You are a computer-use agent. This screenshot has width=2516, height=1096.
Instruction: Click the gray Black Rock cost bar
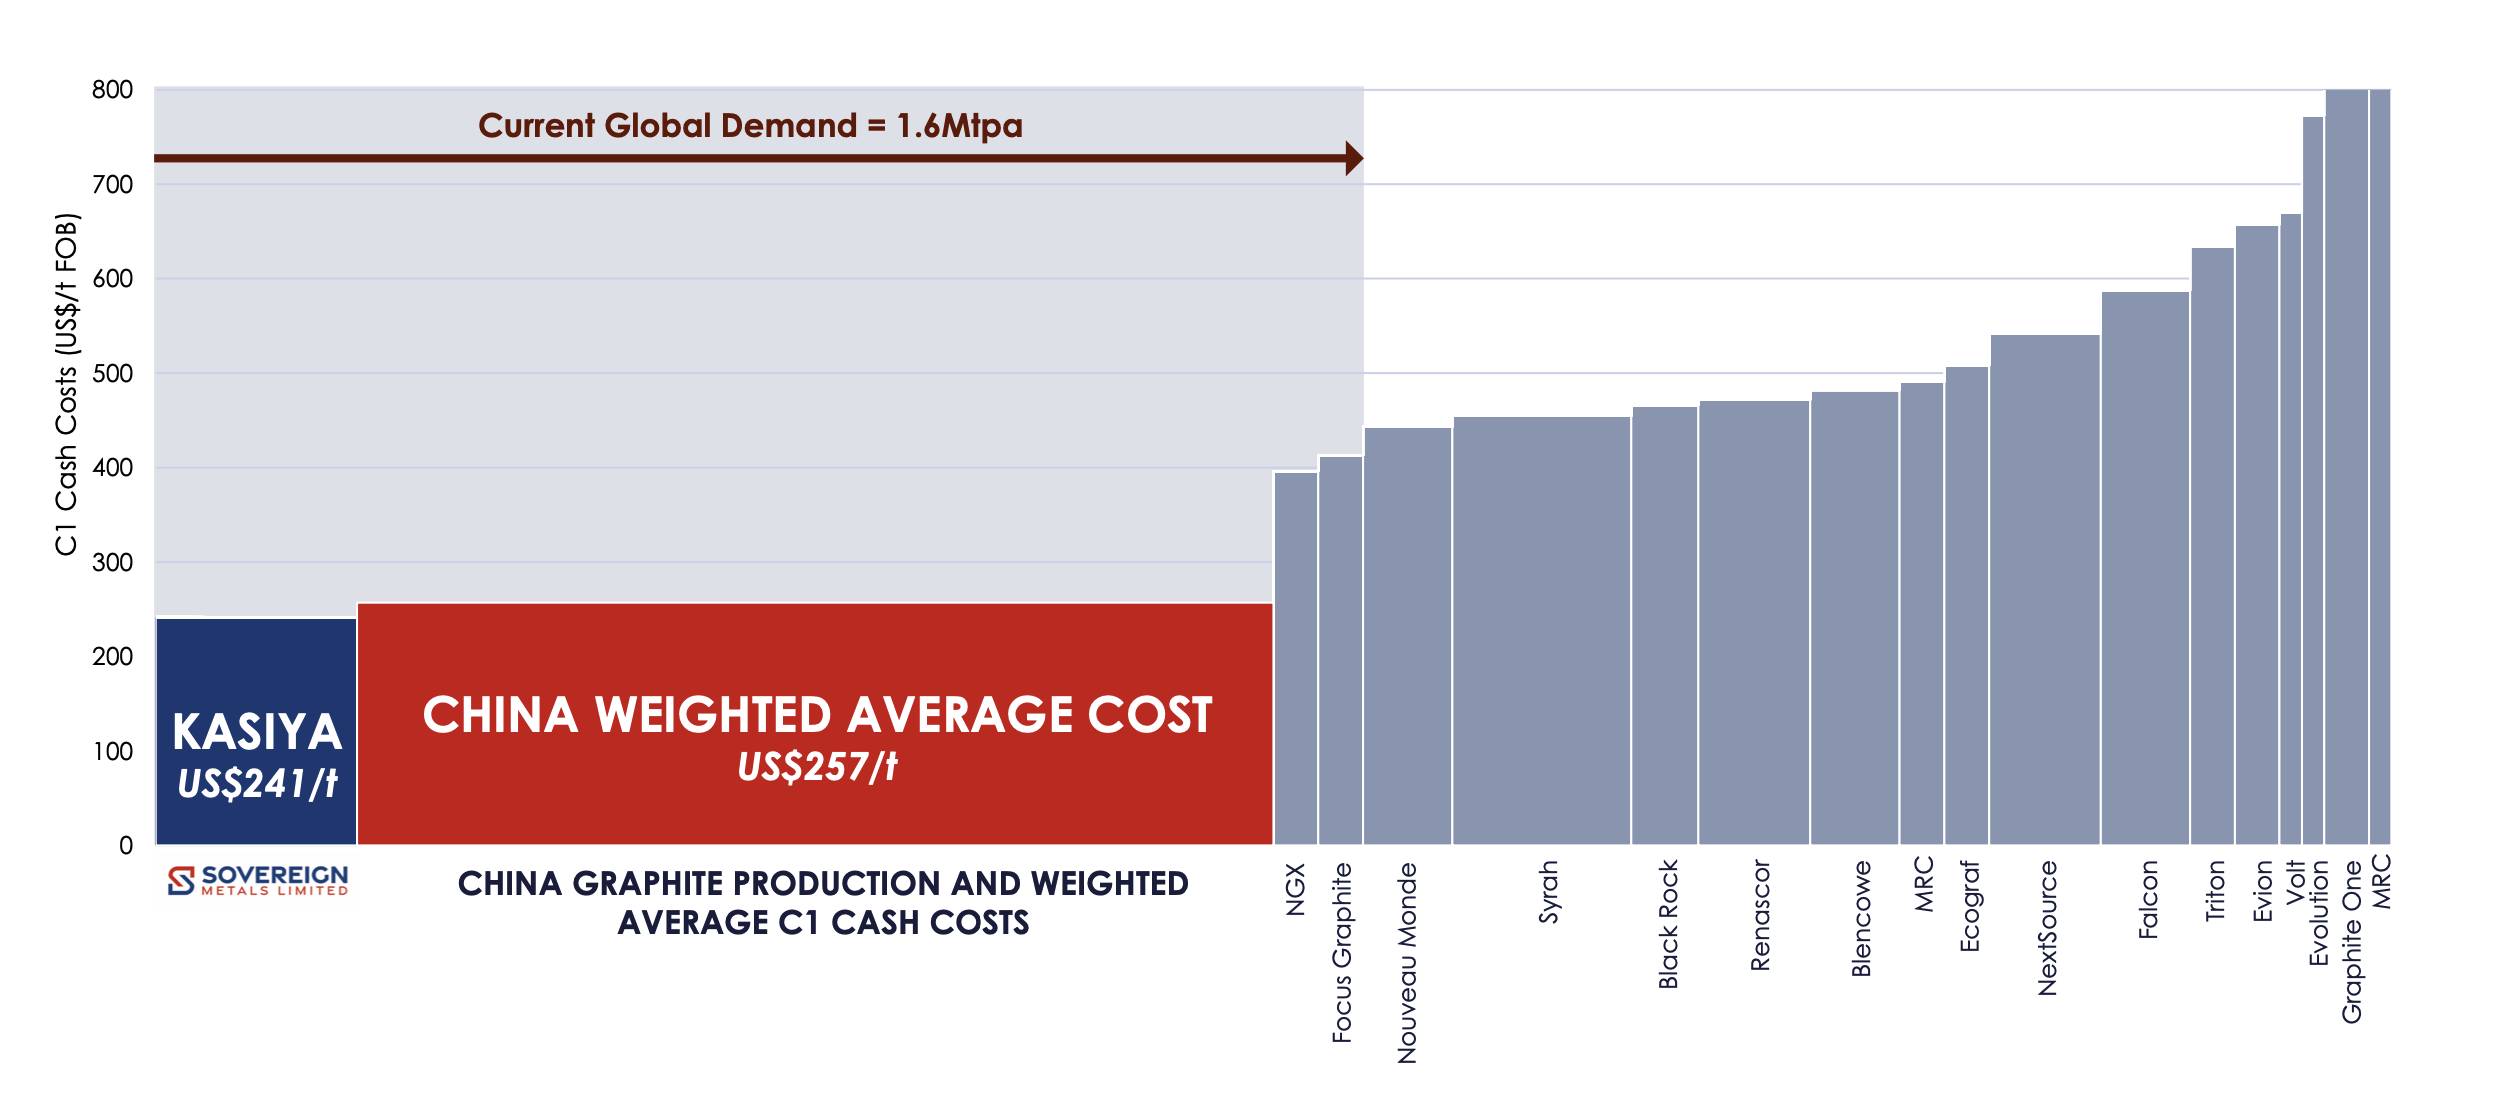click(x=1665, y=626)
